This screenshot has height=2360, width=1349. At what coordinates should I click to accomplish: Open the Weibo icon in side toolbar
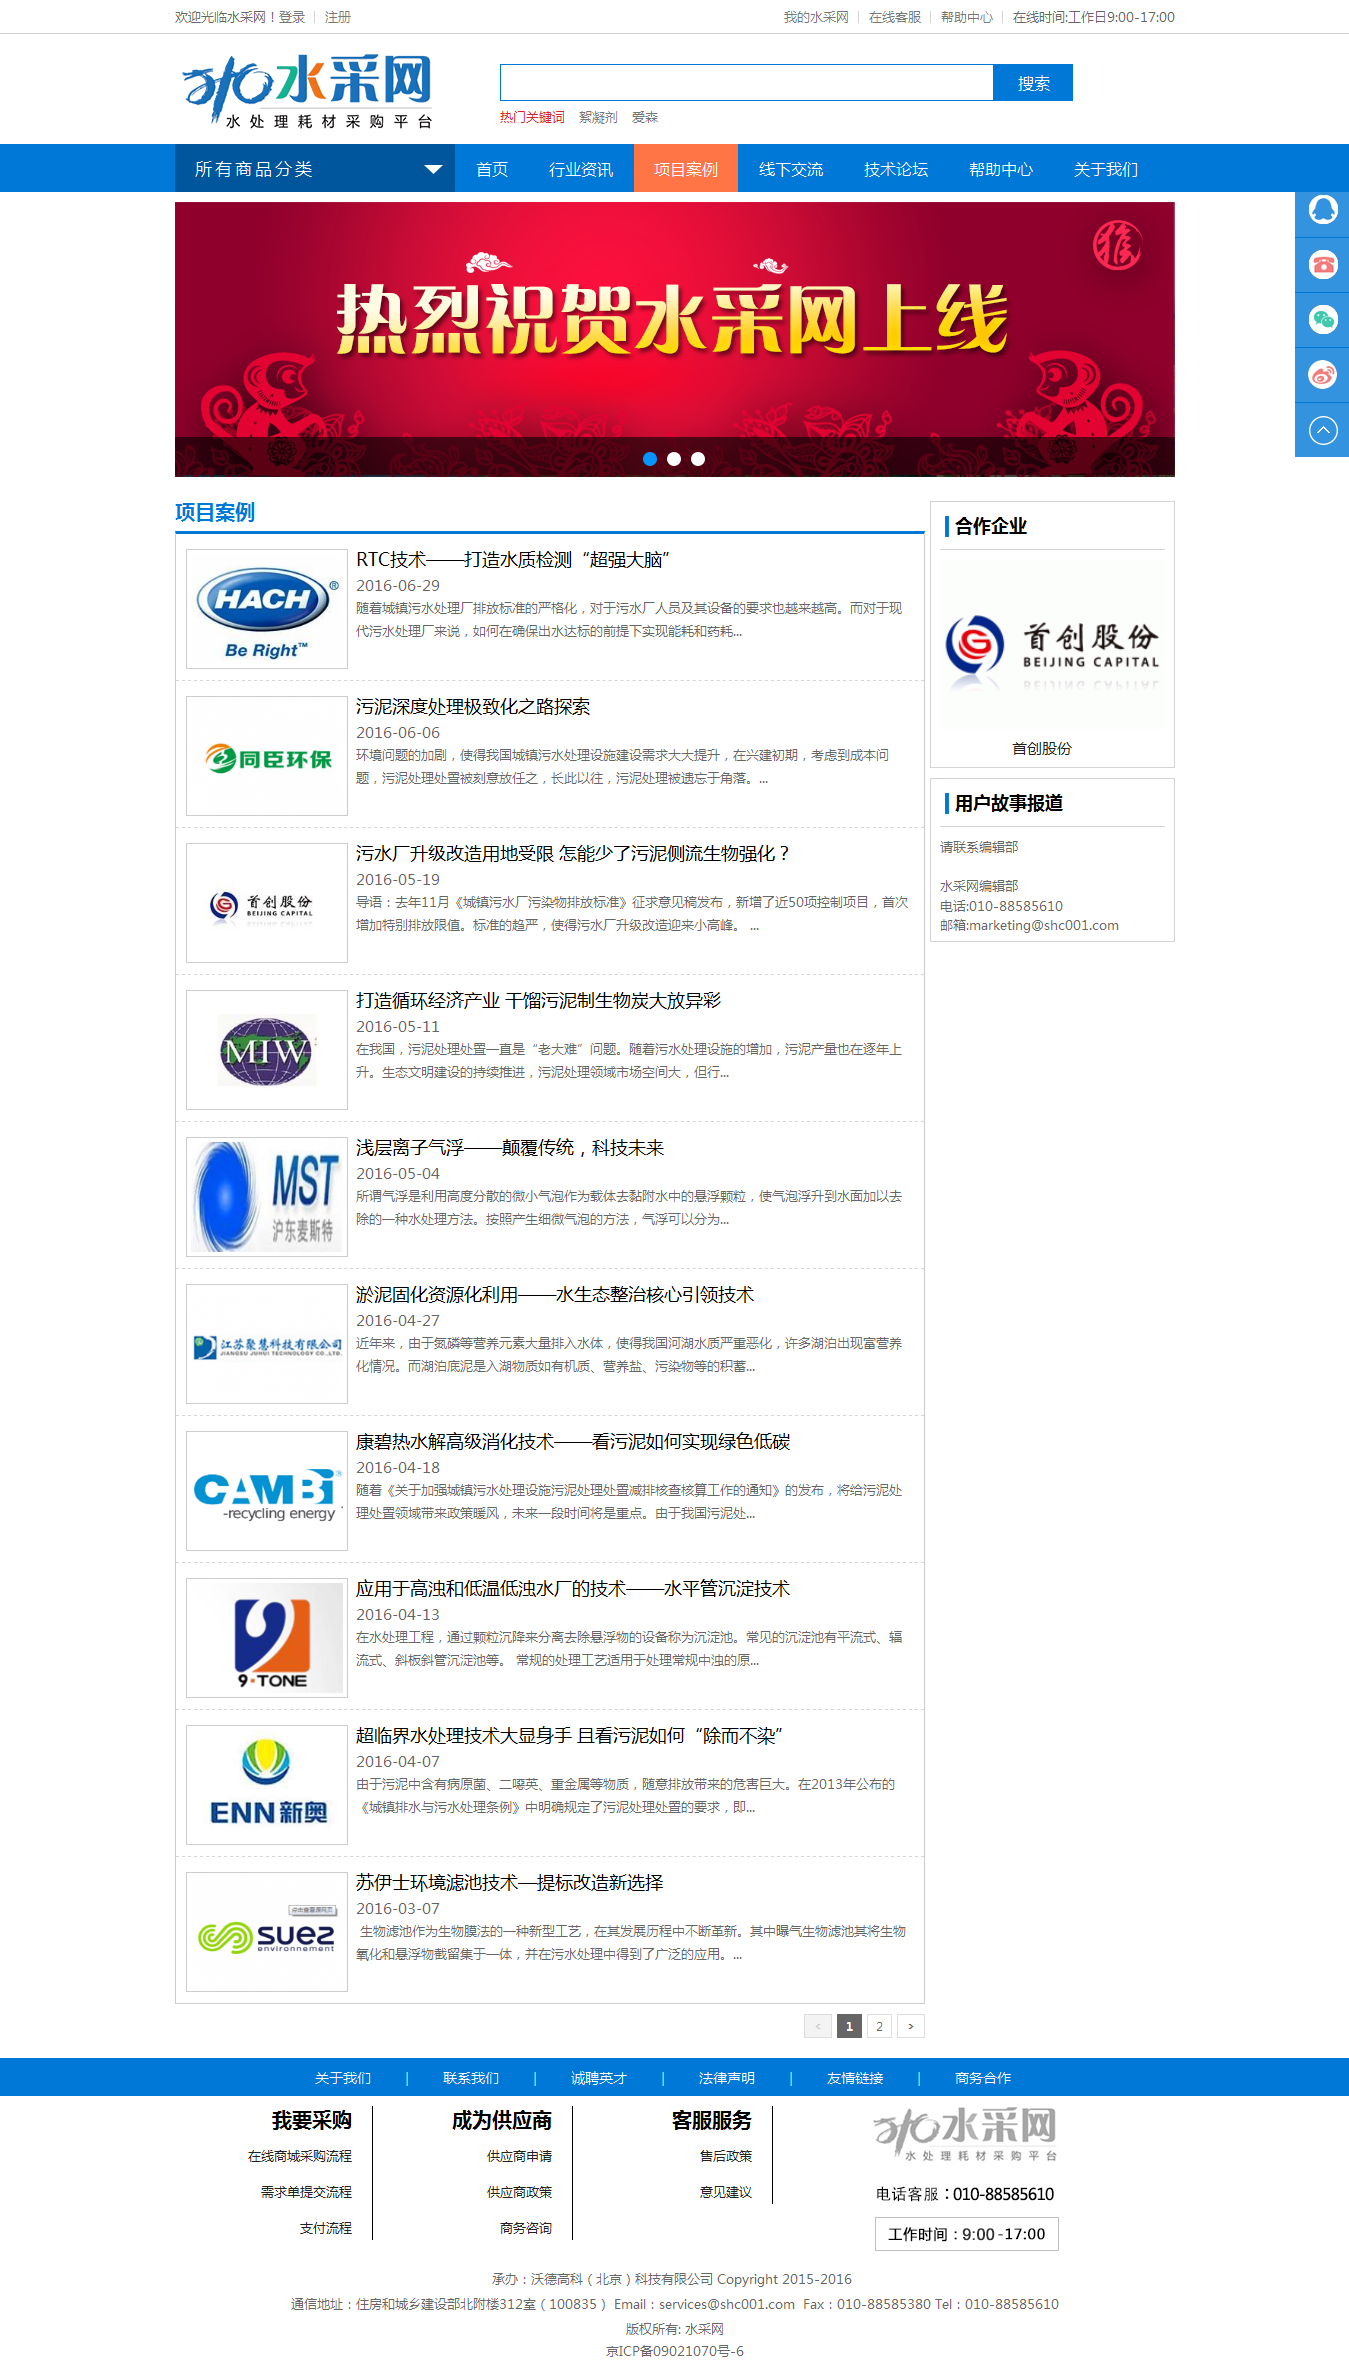click(1322, 375)
